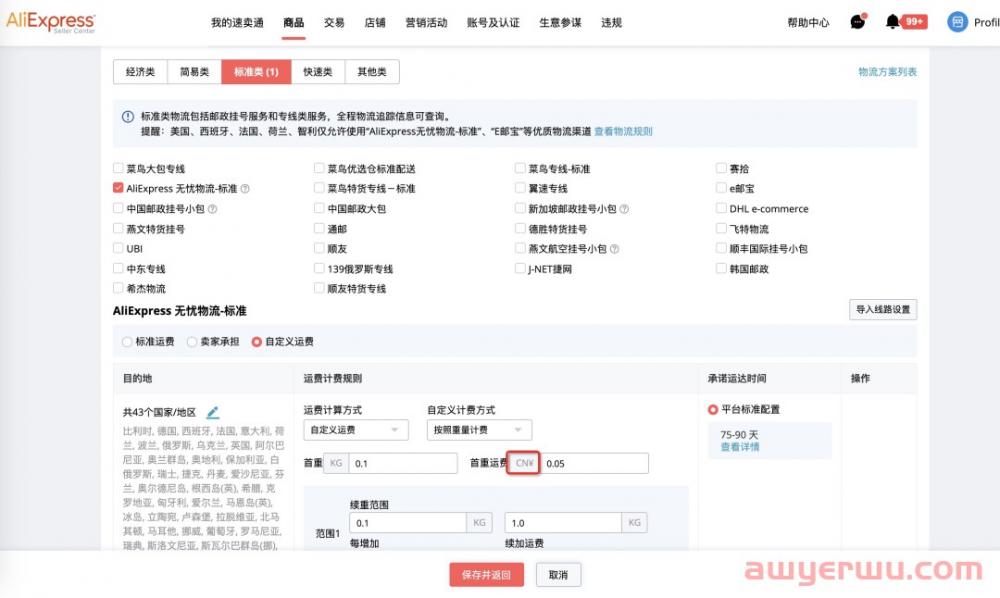1000x598 pixels.
Task: Click the Profile avatar icon
Action: 957,22
